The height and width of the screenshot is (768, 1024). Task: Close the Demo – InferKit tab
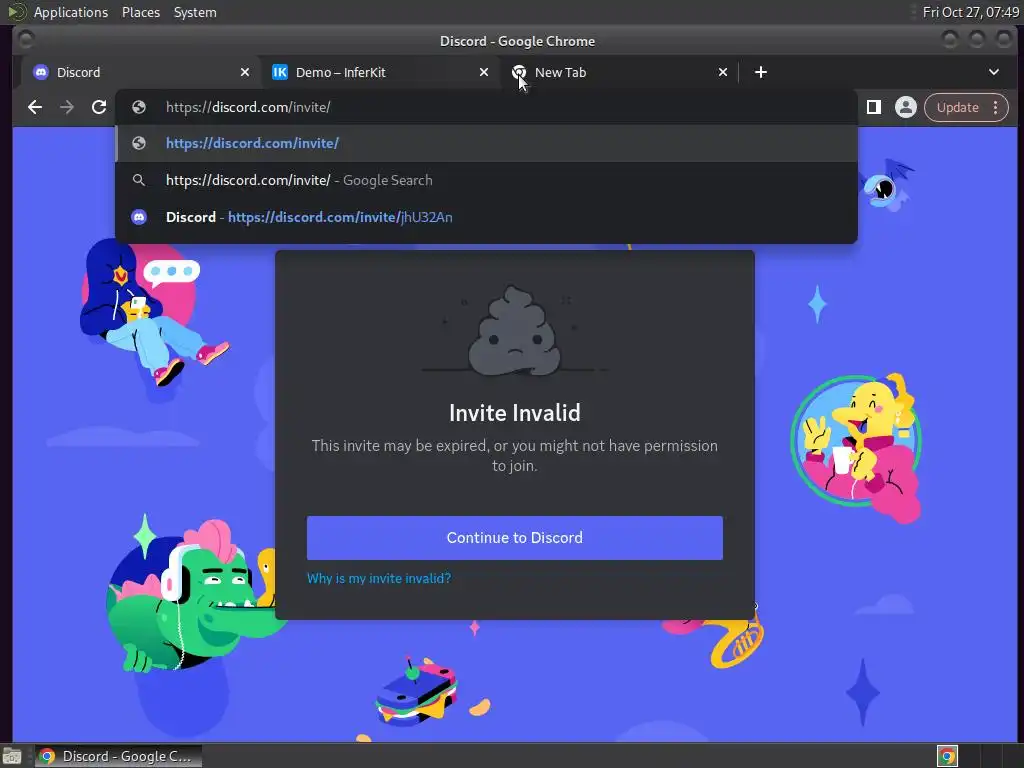tap(484, 72)
